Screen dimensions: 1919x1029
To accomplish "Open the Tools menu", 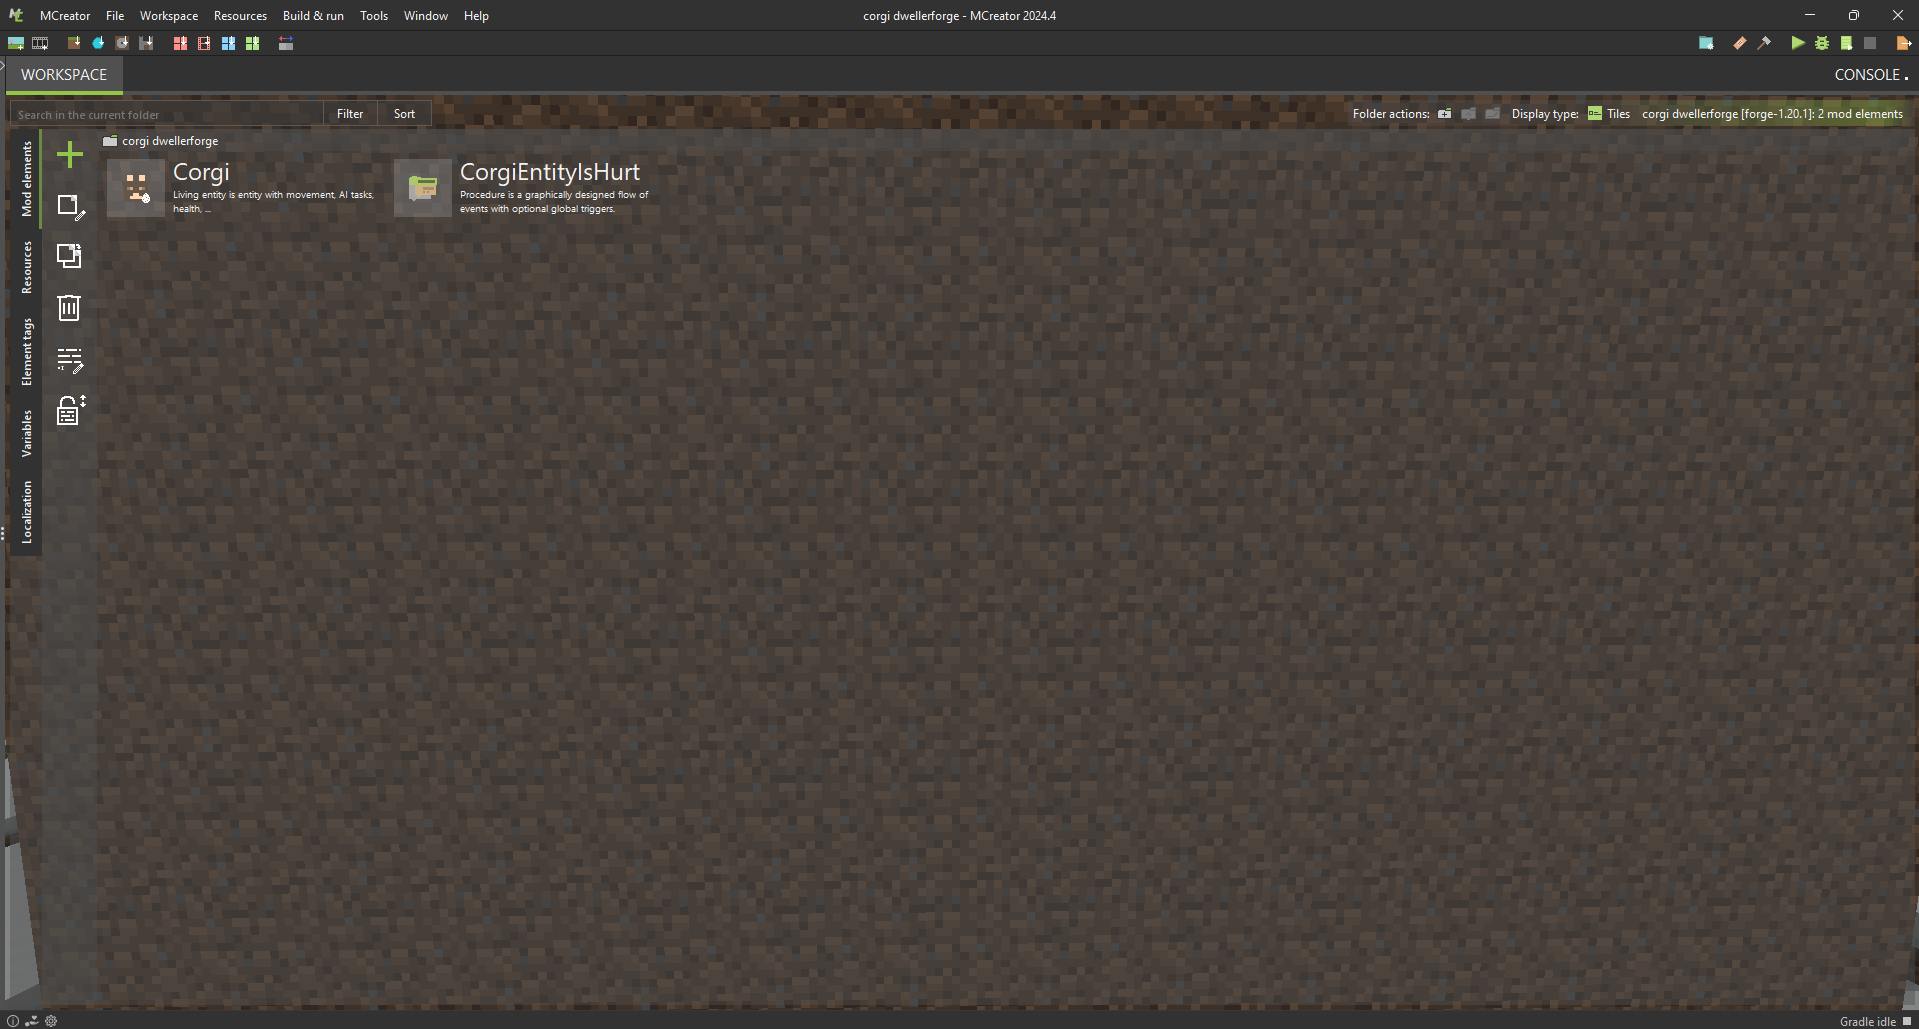I will (374, 16).
